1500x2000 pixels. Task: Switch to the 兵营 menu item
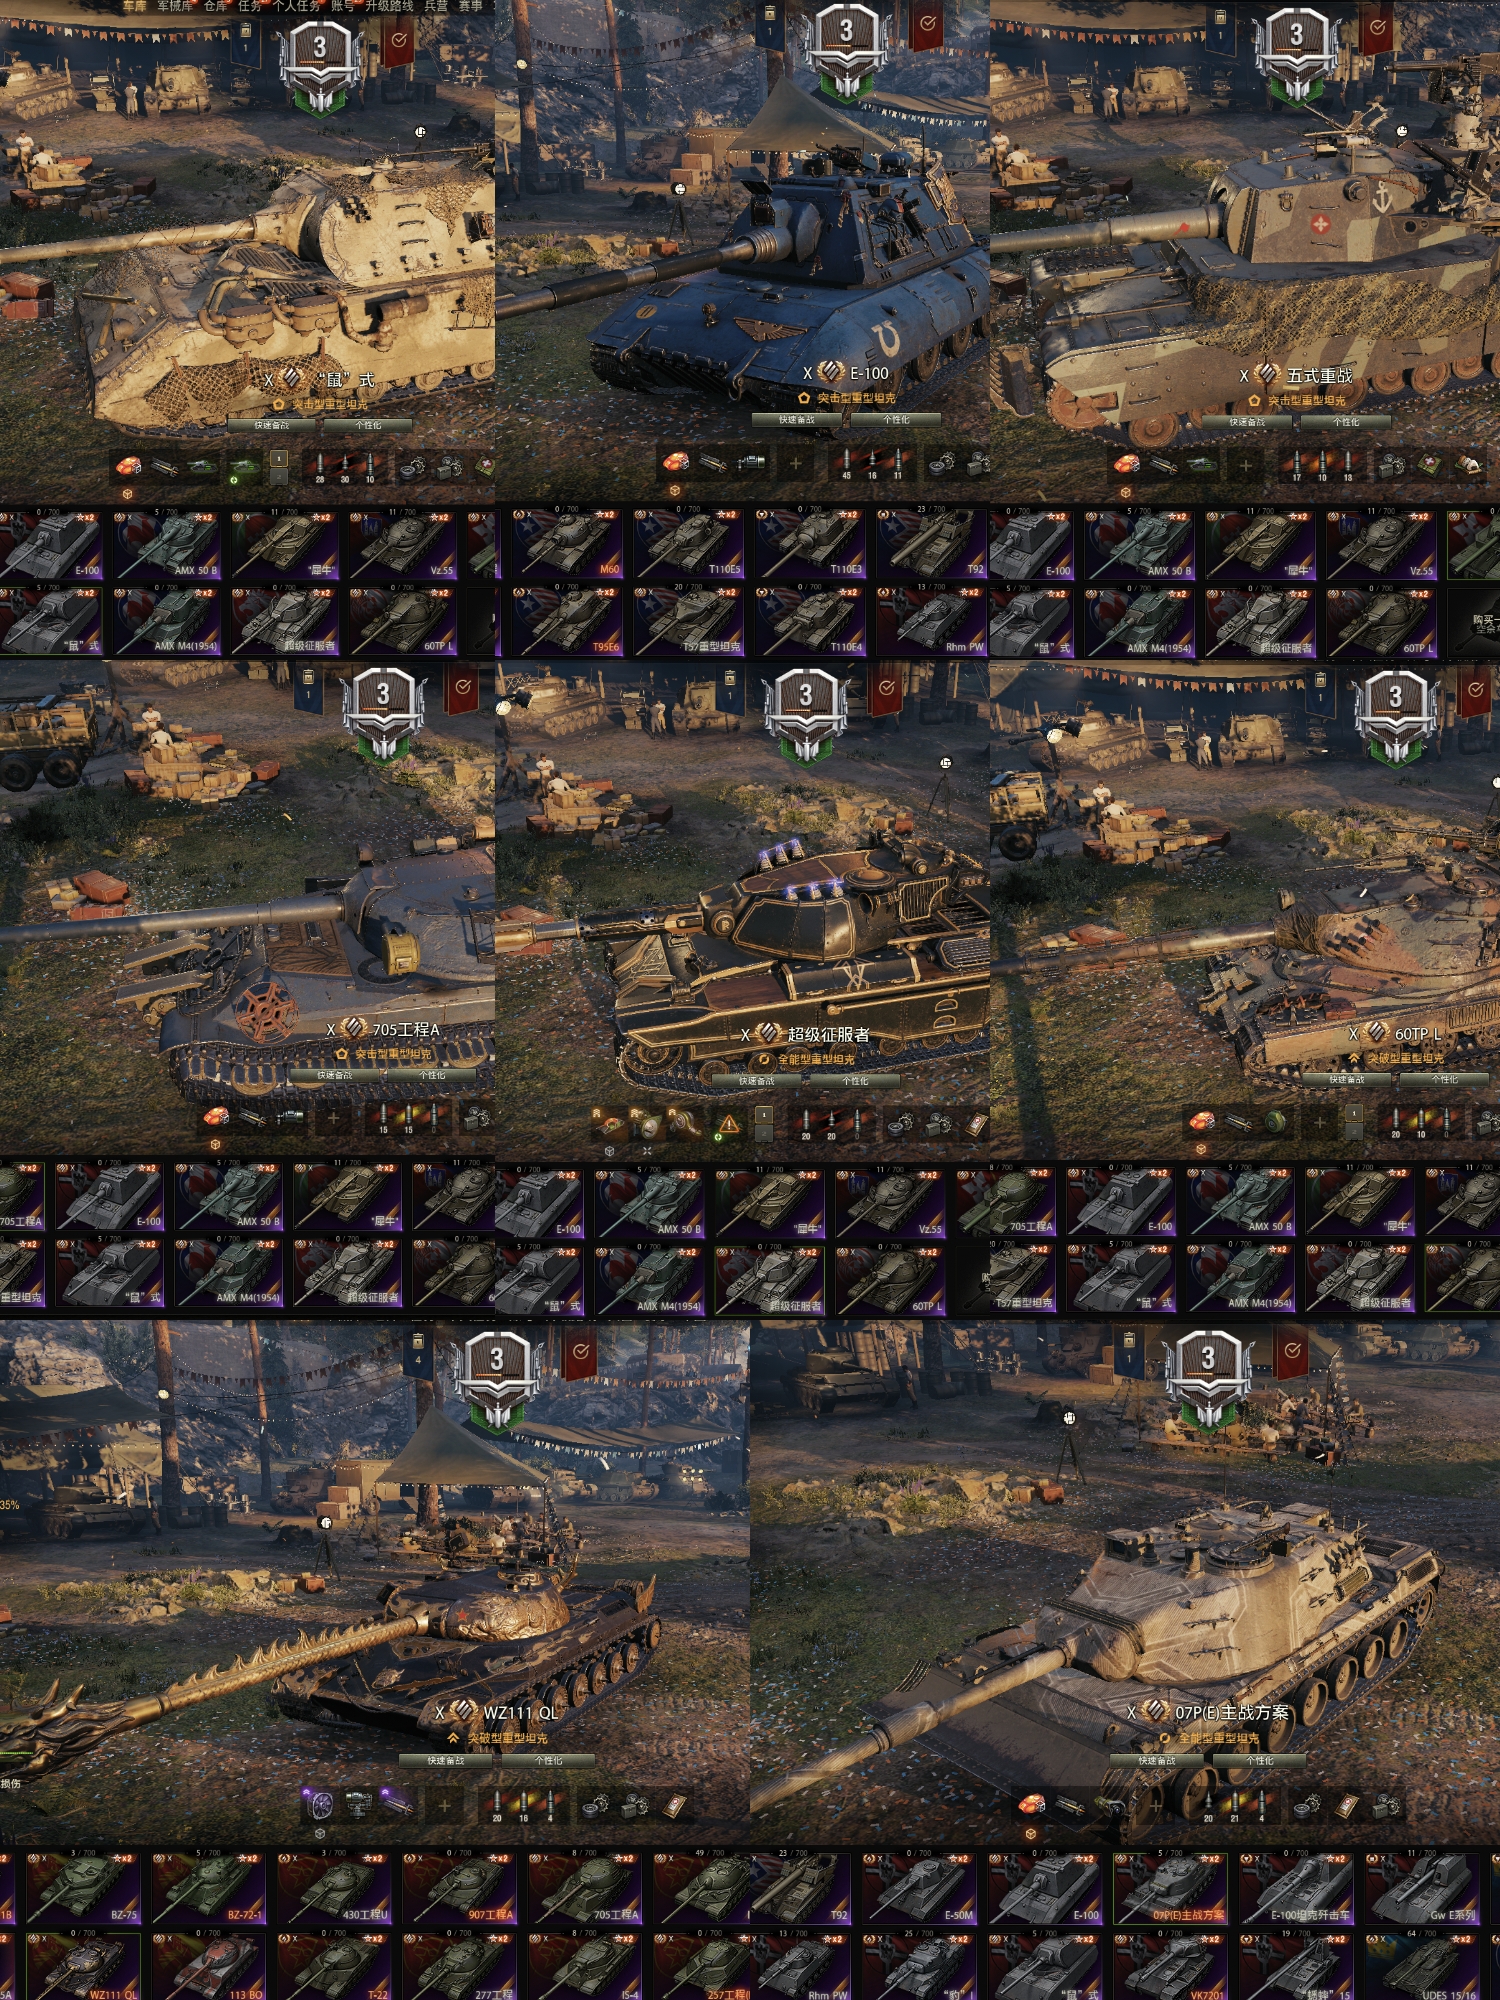click(436, 6)
